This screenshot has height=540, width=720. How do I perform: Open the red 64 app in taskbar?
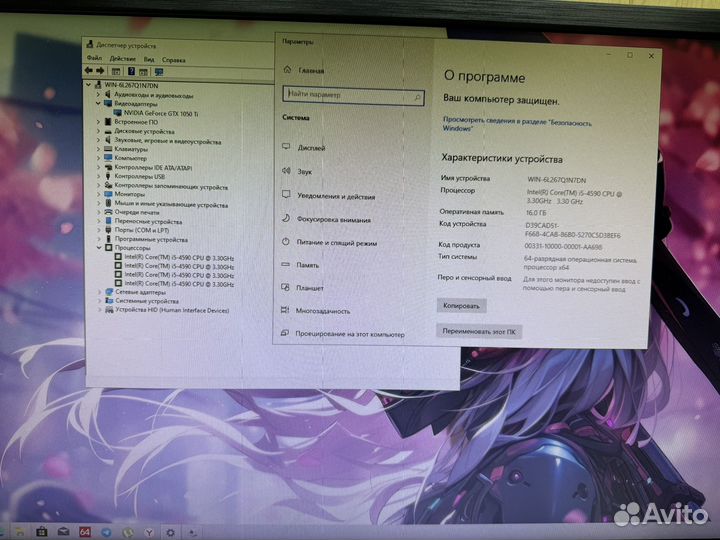point(85,532)
